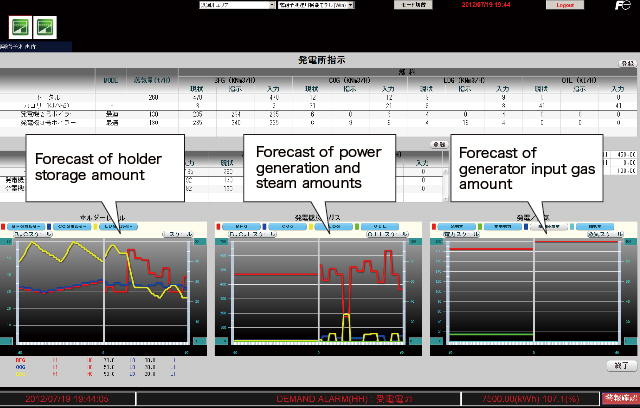The width and height of the screenshot is (640, 408).
Task: Click the blue "COG" row label below the holder chart
Action: 20,367
